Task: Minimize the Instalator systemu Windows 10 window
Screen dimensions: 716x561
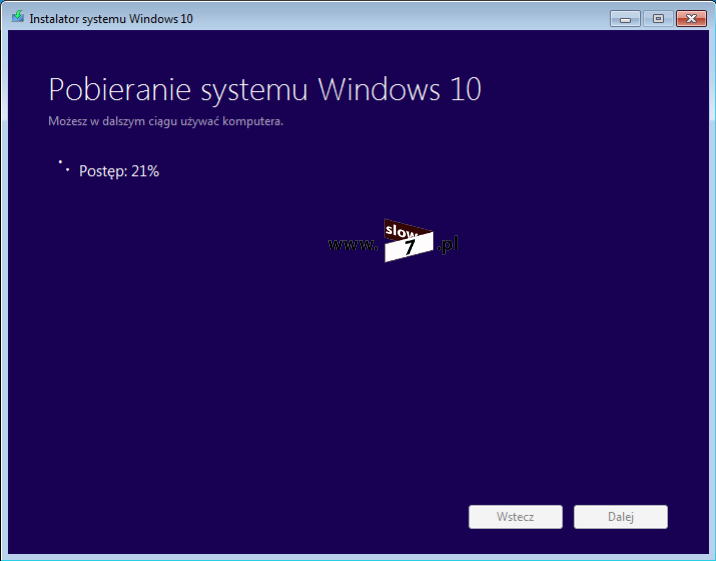Action: [x=625, y=19]
